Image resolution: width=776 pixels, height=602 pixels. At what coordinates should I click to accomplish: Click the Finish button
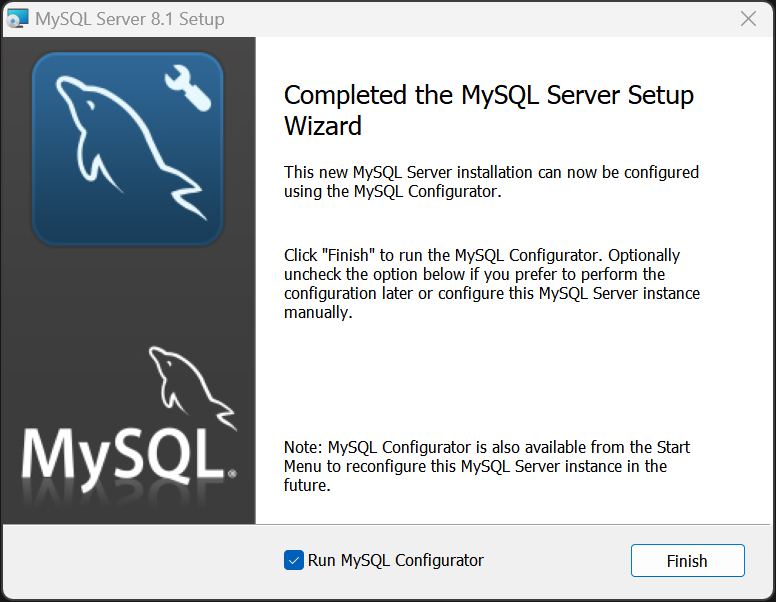coord(687,560)
